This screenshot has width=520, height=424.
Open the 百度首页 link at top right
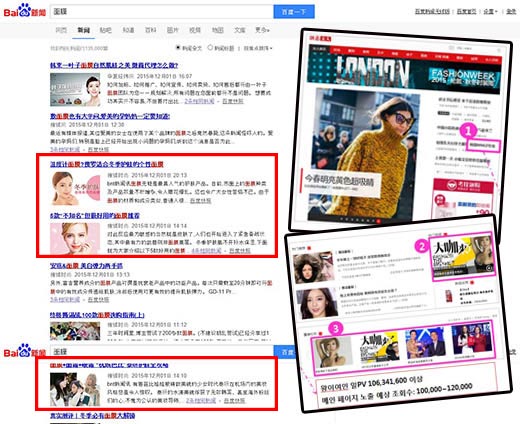[466, 11]
